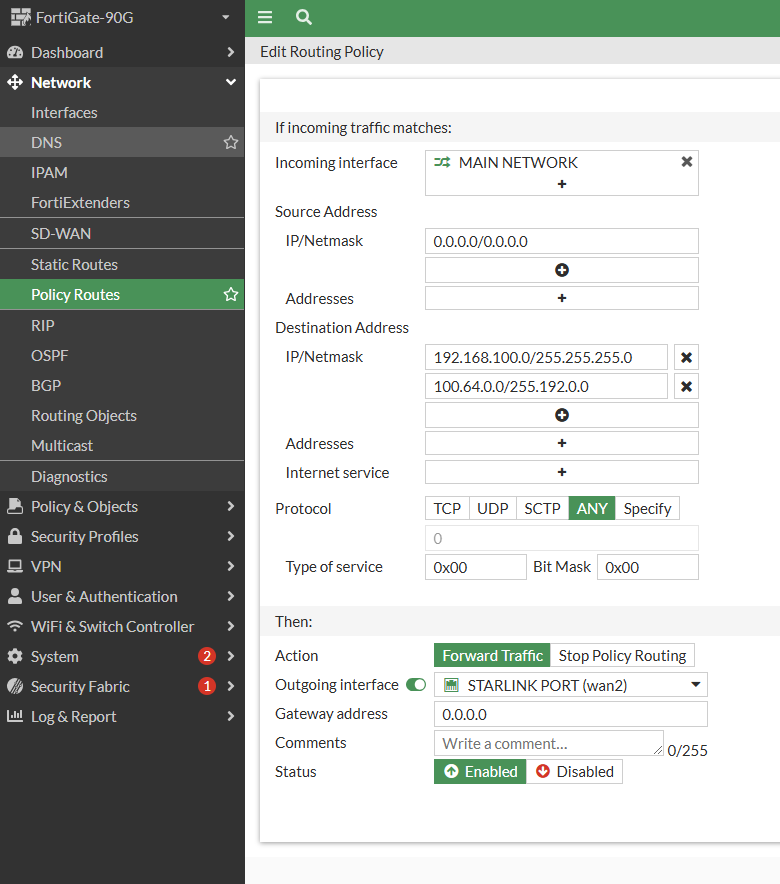Delete the 192.168.100.0 destination entry
This screenshot has height=884, width=780.
(686, 357)
